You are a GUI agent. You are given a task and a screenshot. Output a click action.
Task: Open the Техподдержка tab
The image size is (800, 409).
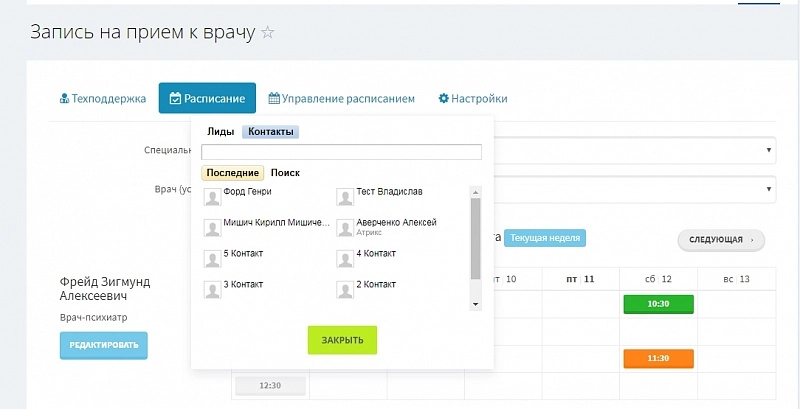(x=103, y=99)
